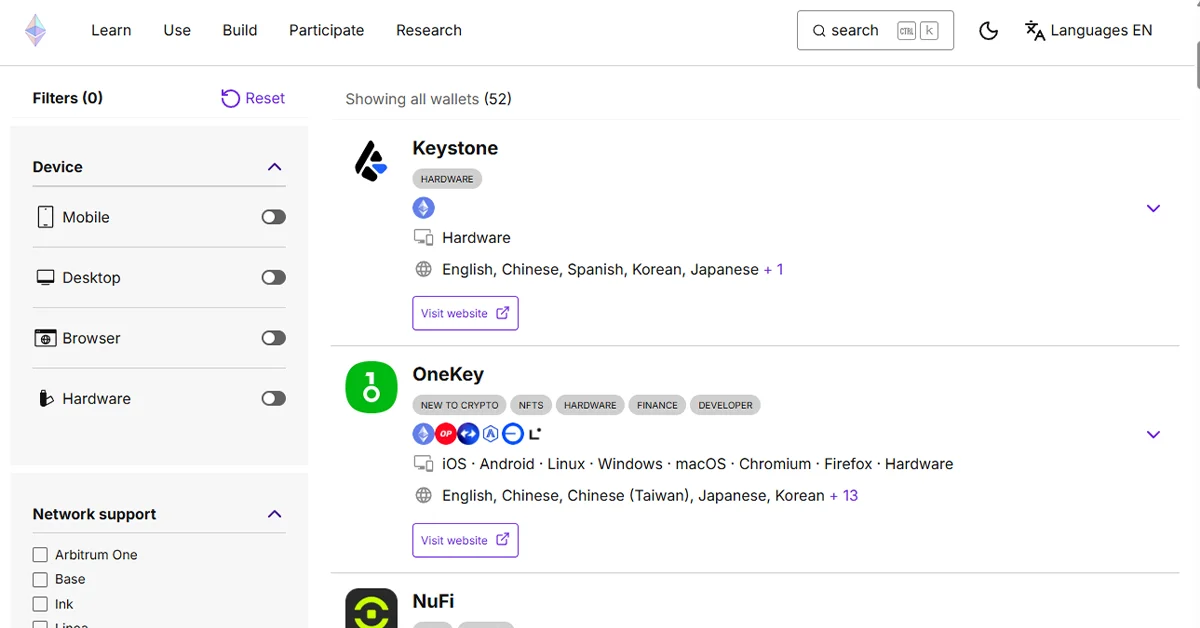Check the Arbitrum One network checkbox
This screenshot has width=1200, height=628.
pos(40,555)
